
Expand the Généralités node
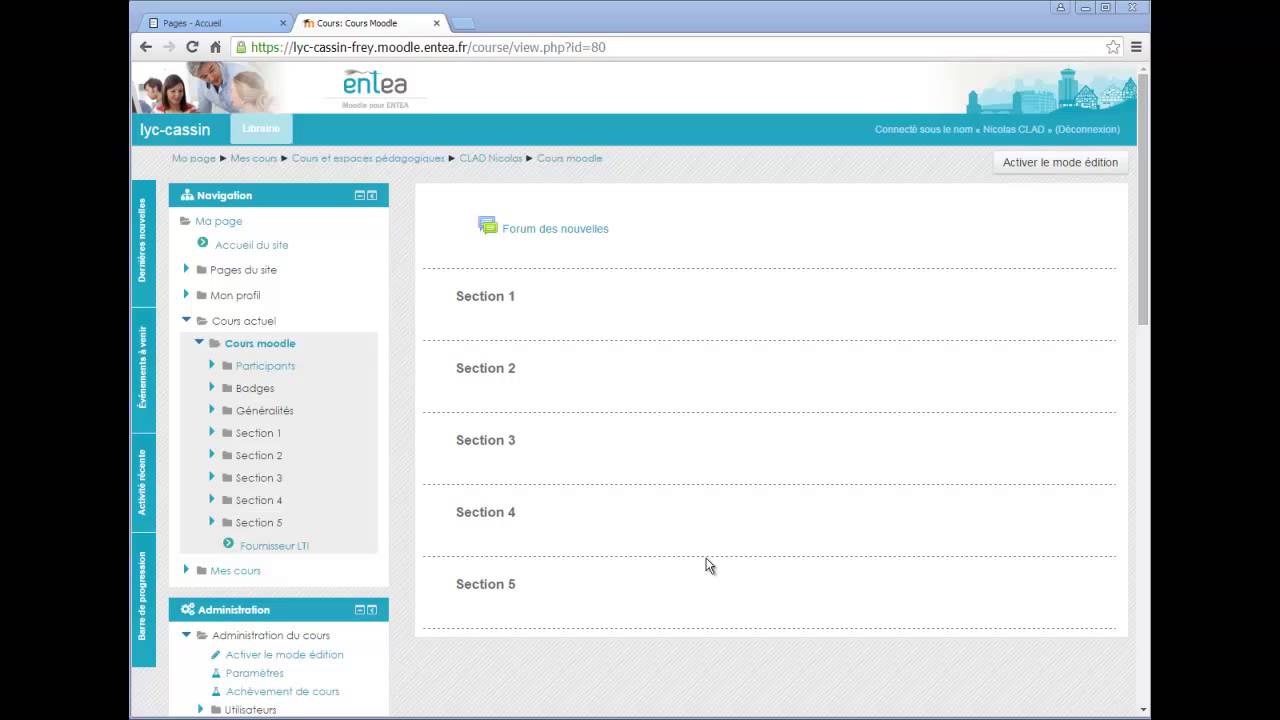click(x=212, y=409)
